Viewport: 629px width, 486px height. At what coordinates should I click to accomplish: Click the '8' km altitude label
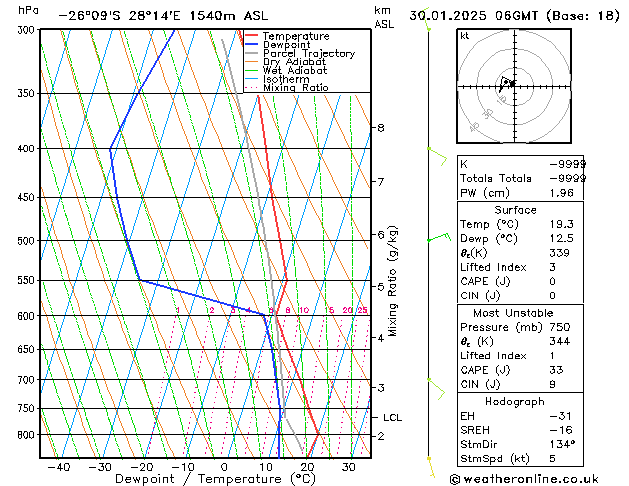[381, 128]
